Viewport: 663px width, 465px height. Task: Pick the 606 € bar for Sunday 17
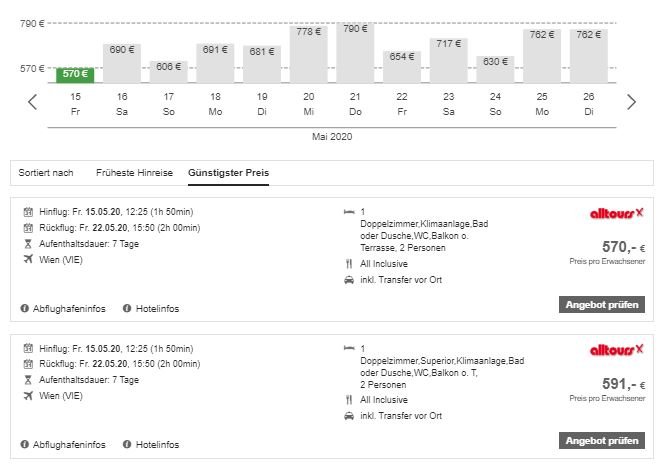[x=169, y=72]
